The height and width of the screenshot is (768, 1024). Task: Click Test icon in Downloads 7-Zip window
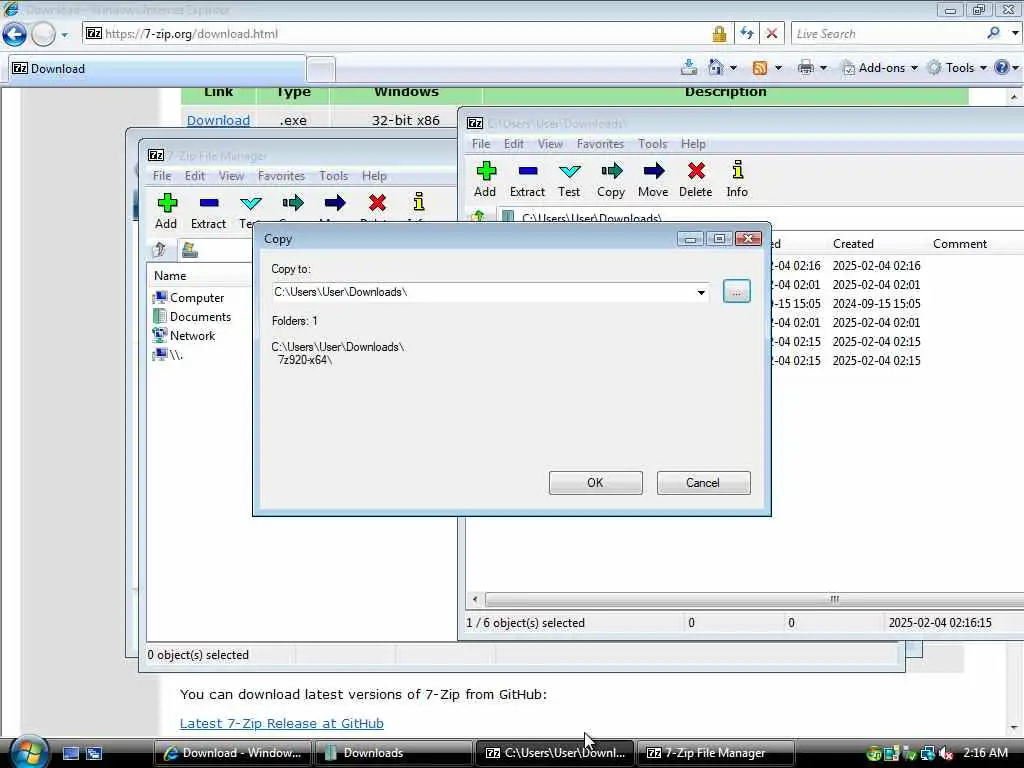[569, 171]
